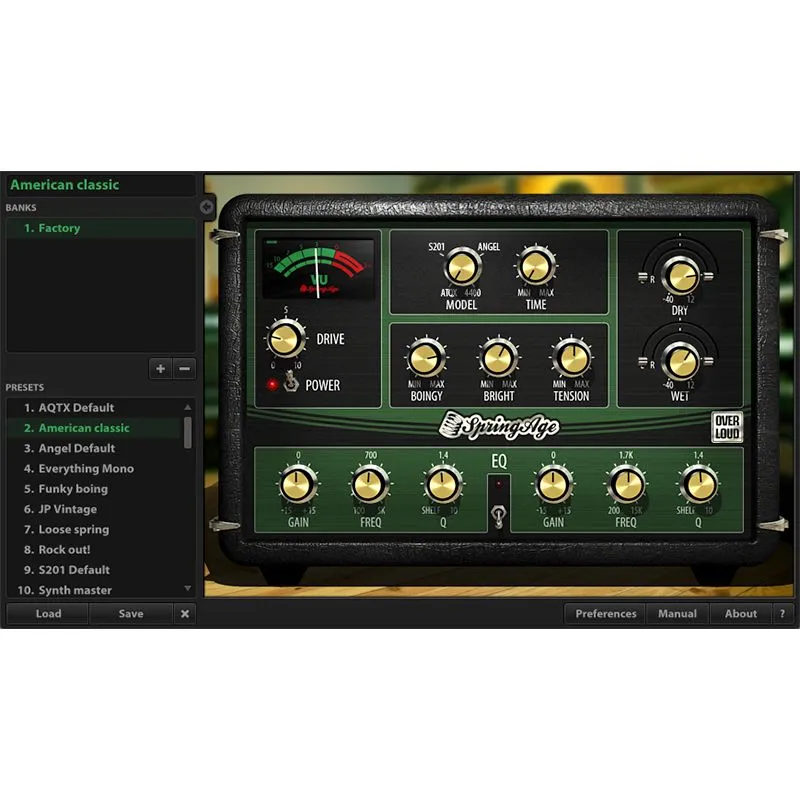Click the American classic preset name field
Screen dimensions: 800x800
[101, 185]
